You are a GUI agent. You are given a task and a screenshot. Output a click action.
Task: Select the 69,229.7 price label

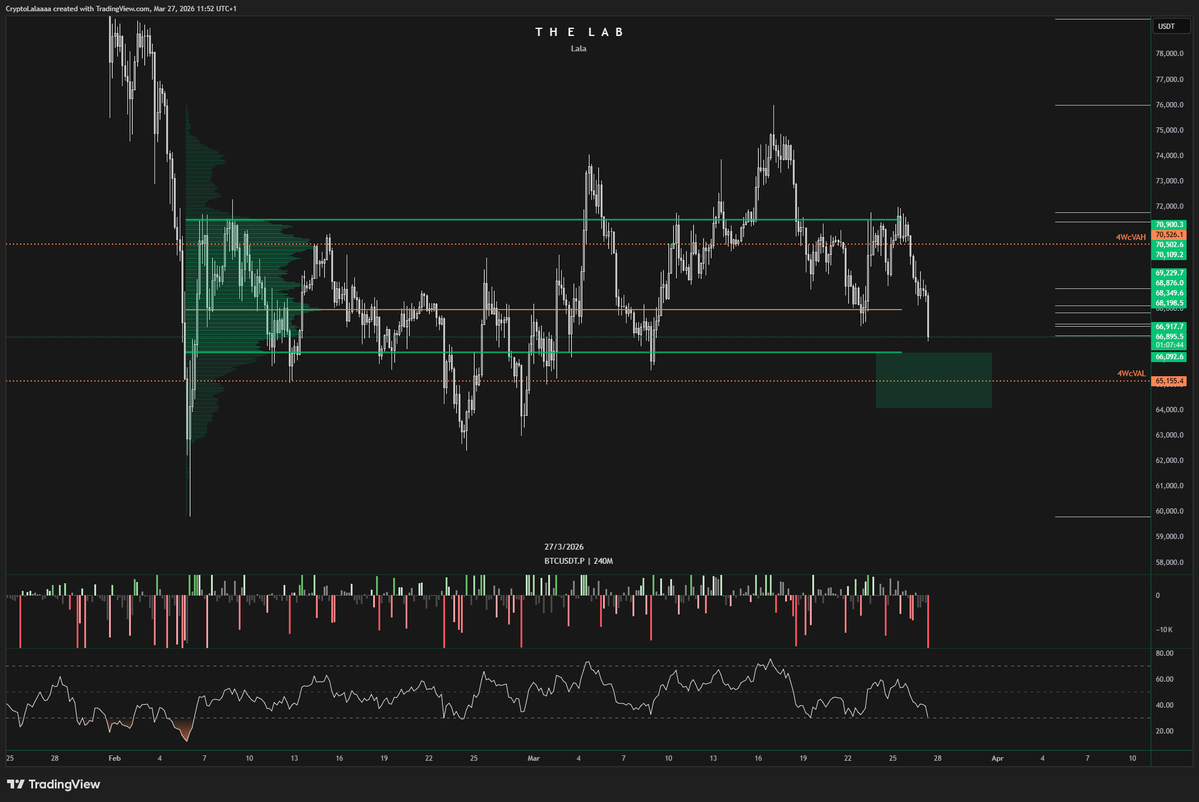click(x=1169, y=273)
